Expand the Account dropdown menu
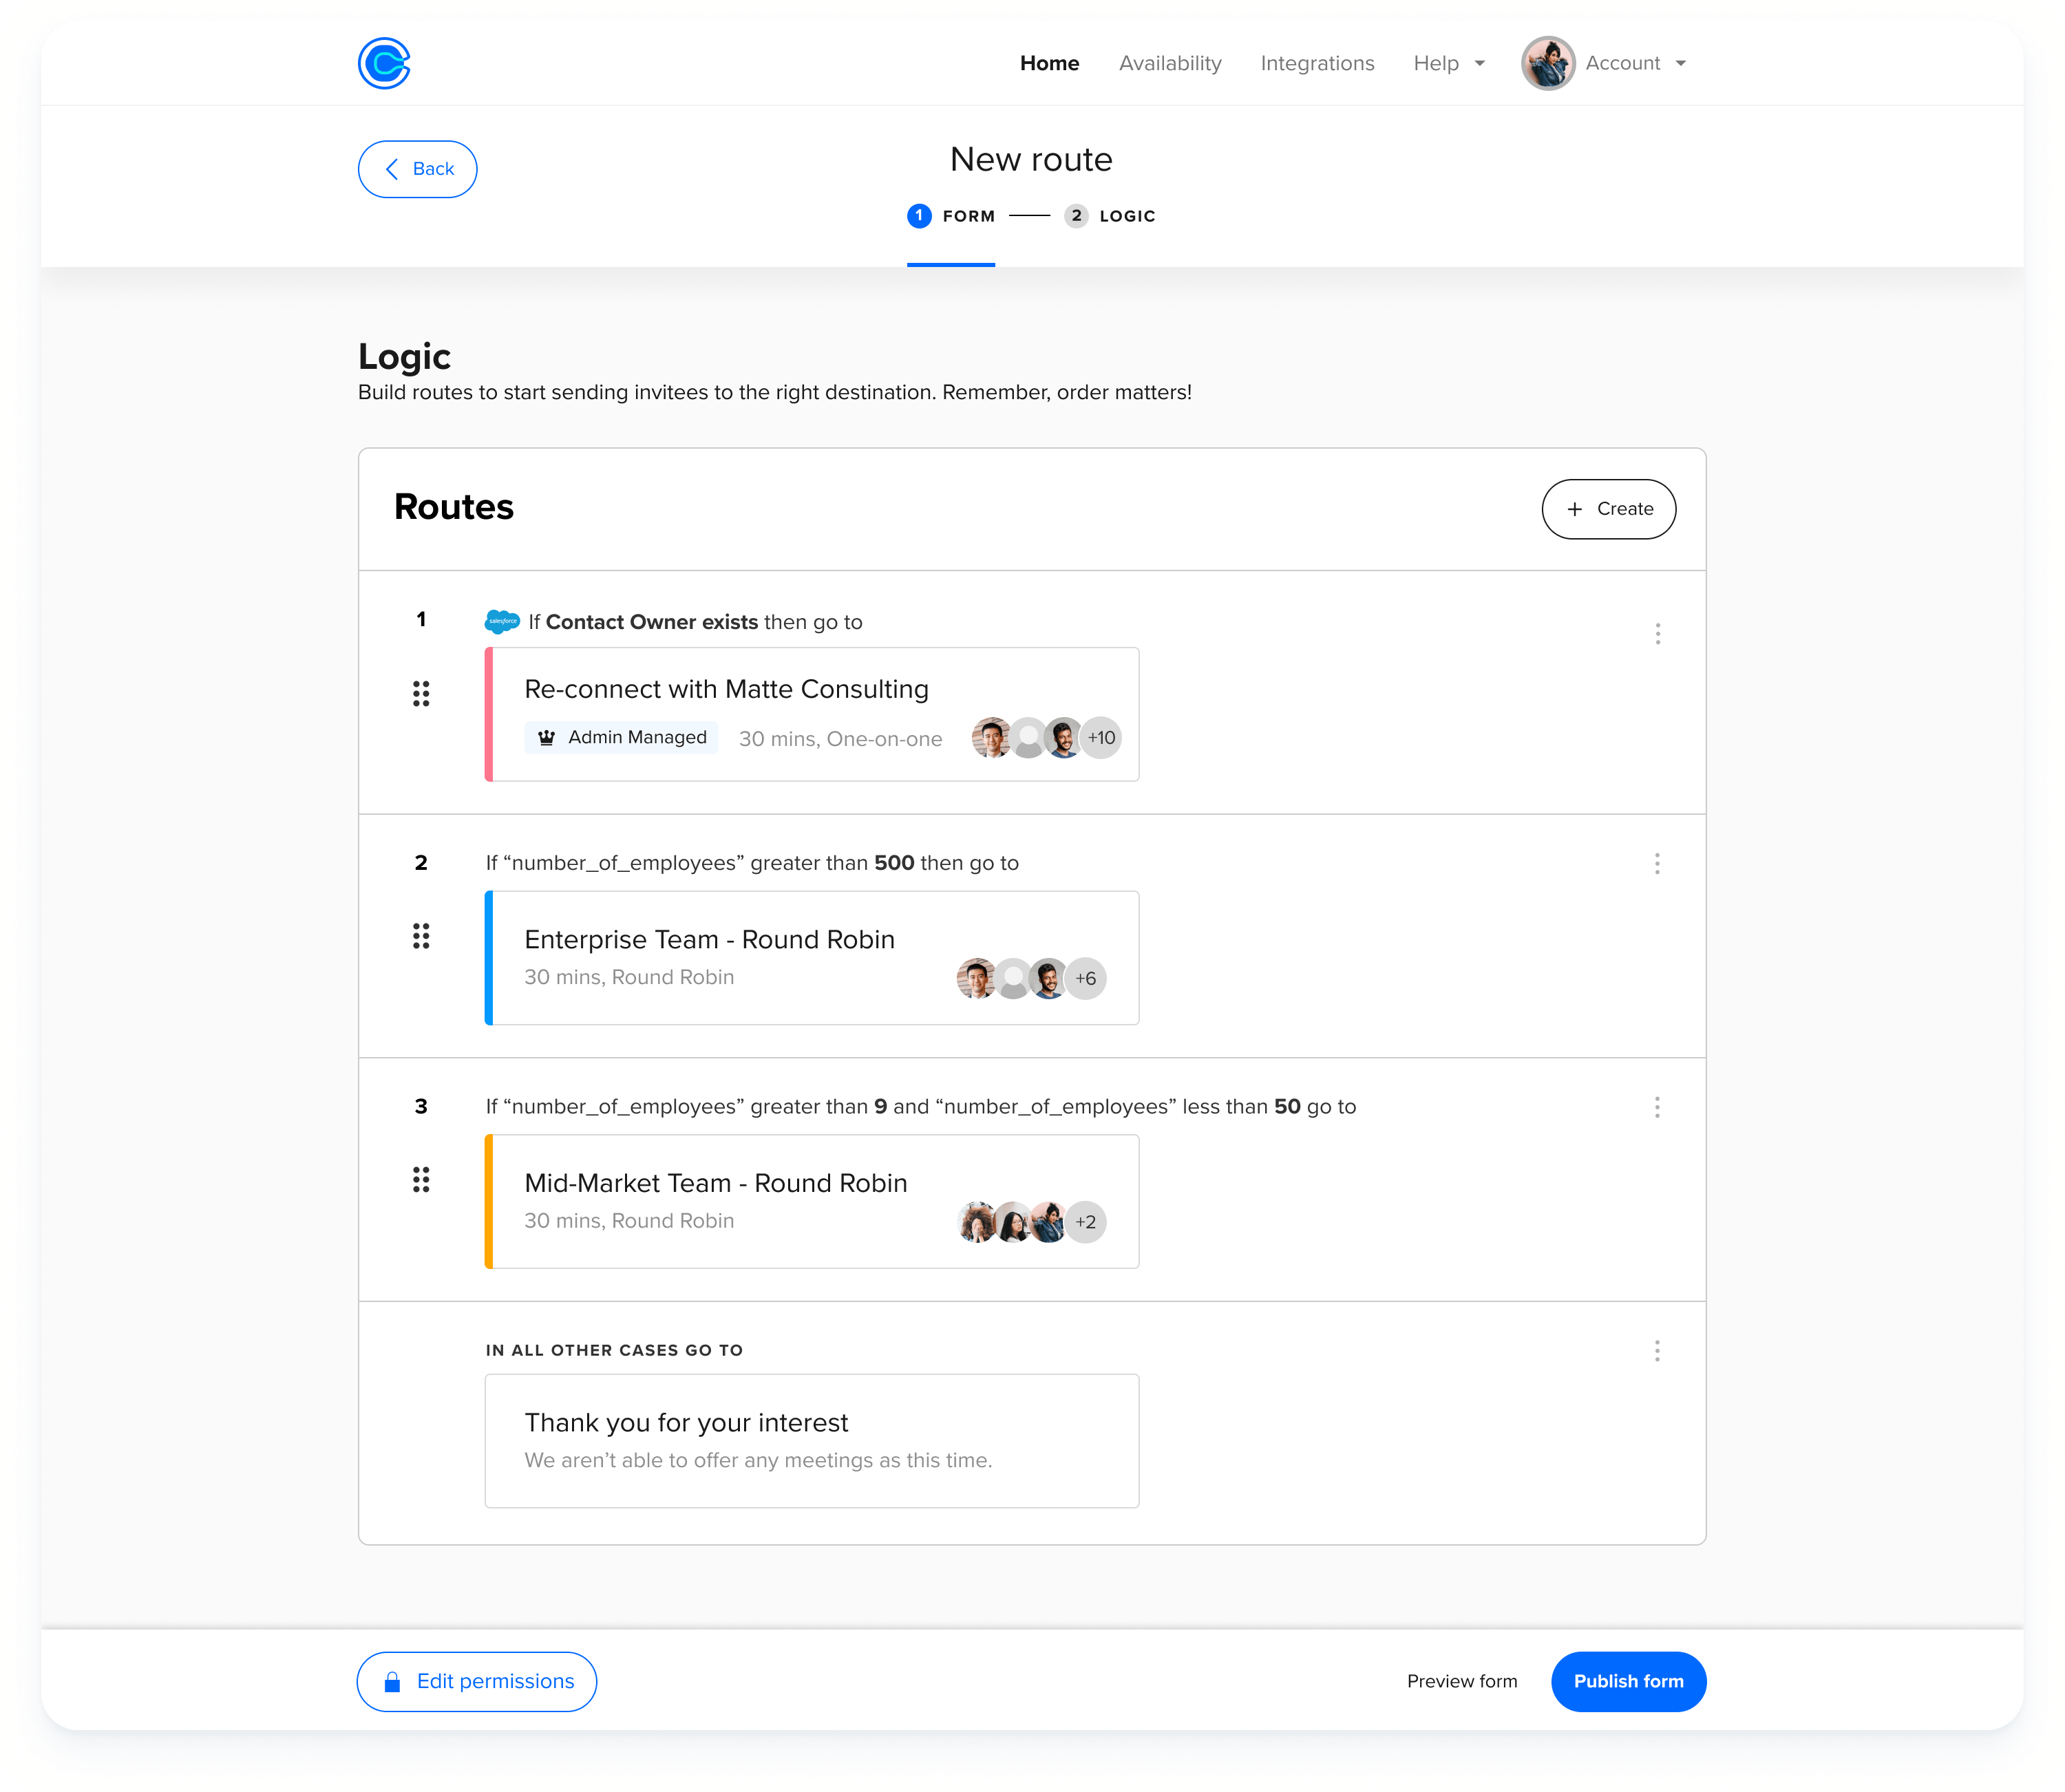This screenshot has width=2065, height=1792. (x=1635, y=63)
